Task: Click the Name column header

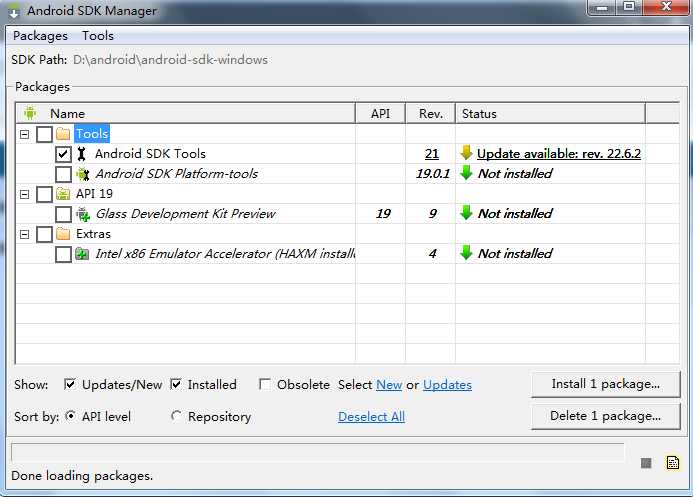Action: [x=186, y=114]
